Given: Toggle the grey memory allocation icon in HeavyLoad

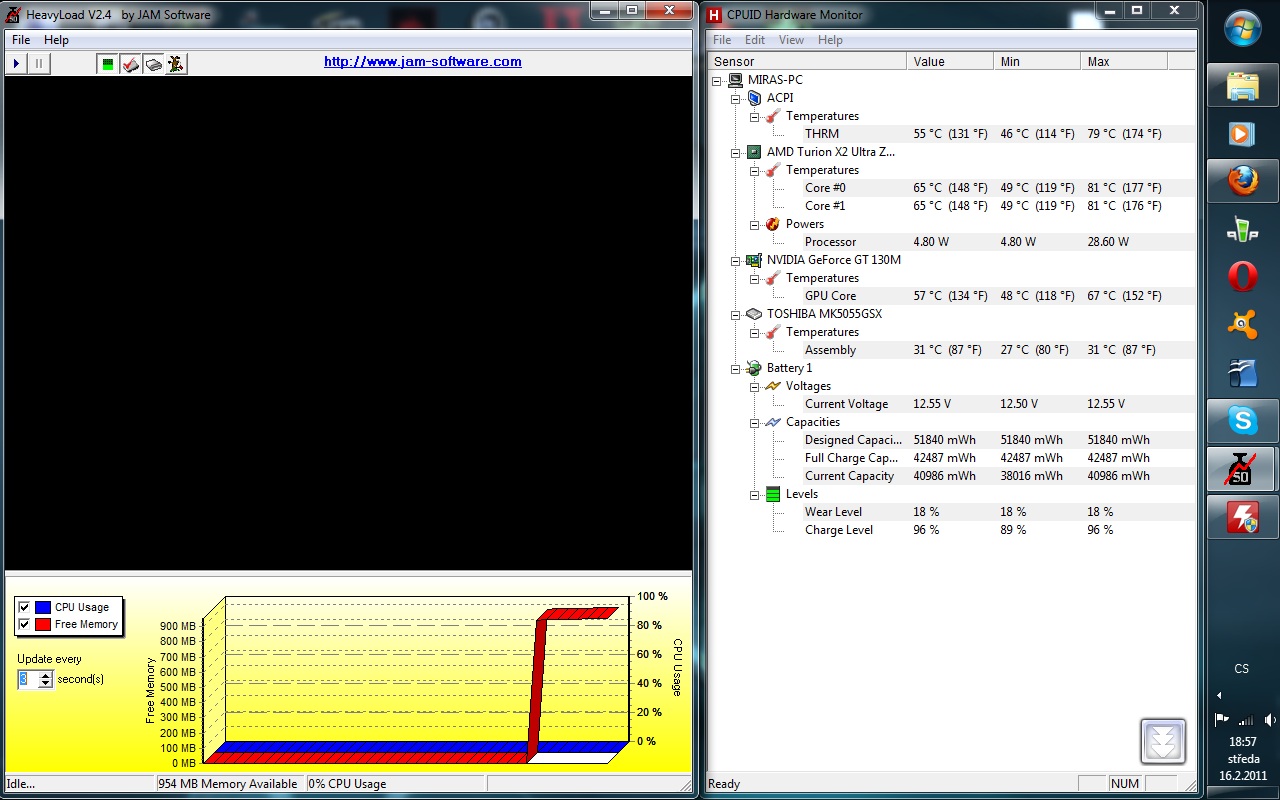Looking at the screenshot, I should click(153, 64).
